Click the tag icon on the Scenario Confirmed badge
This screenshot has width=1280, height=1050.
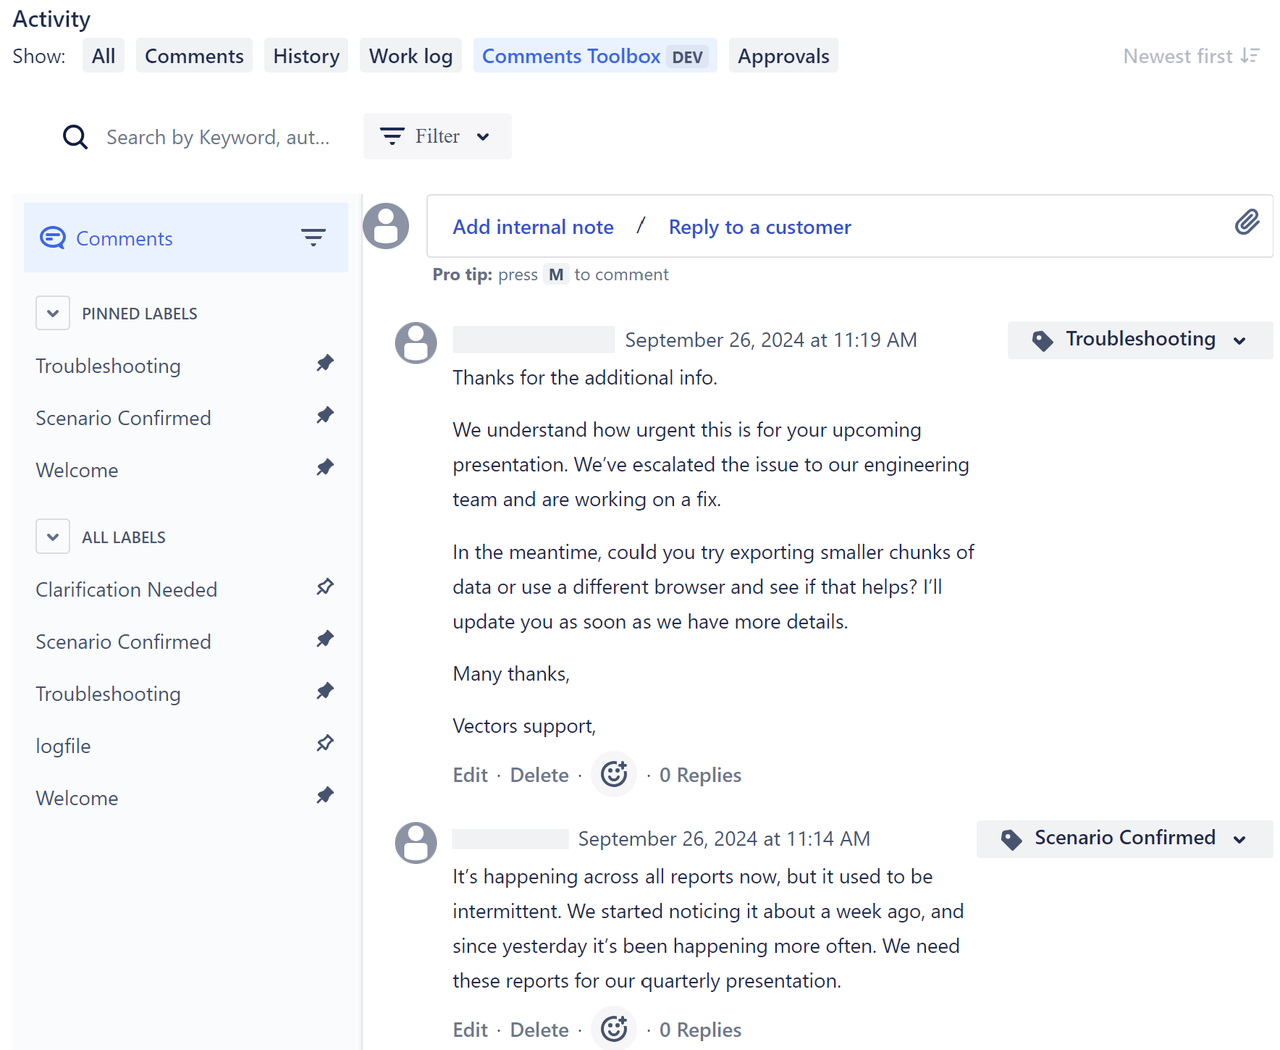(1010, 839)
